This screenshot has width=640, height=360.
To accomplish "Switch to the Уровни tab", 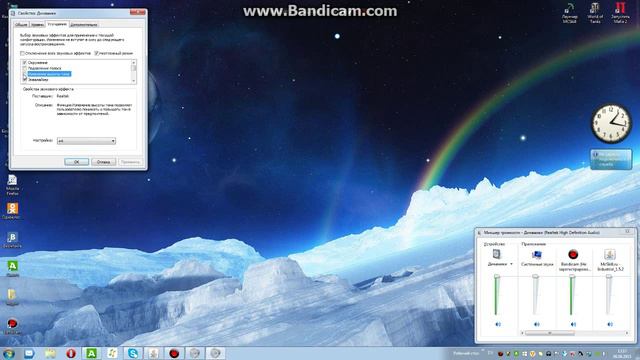I will coord(37,24).
